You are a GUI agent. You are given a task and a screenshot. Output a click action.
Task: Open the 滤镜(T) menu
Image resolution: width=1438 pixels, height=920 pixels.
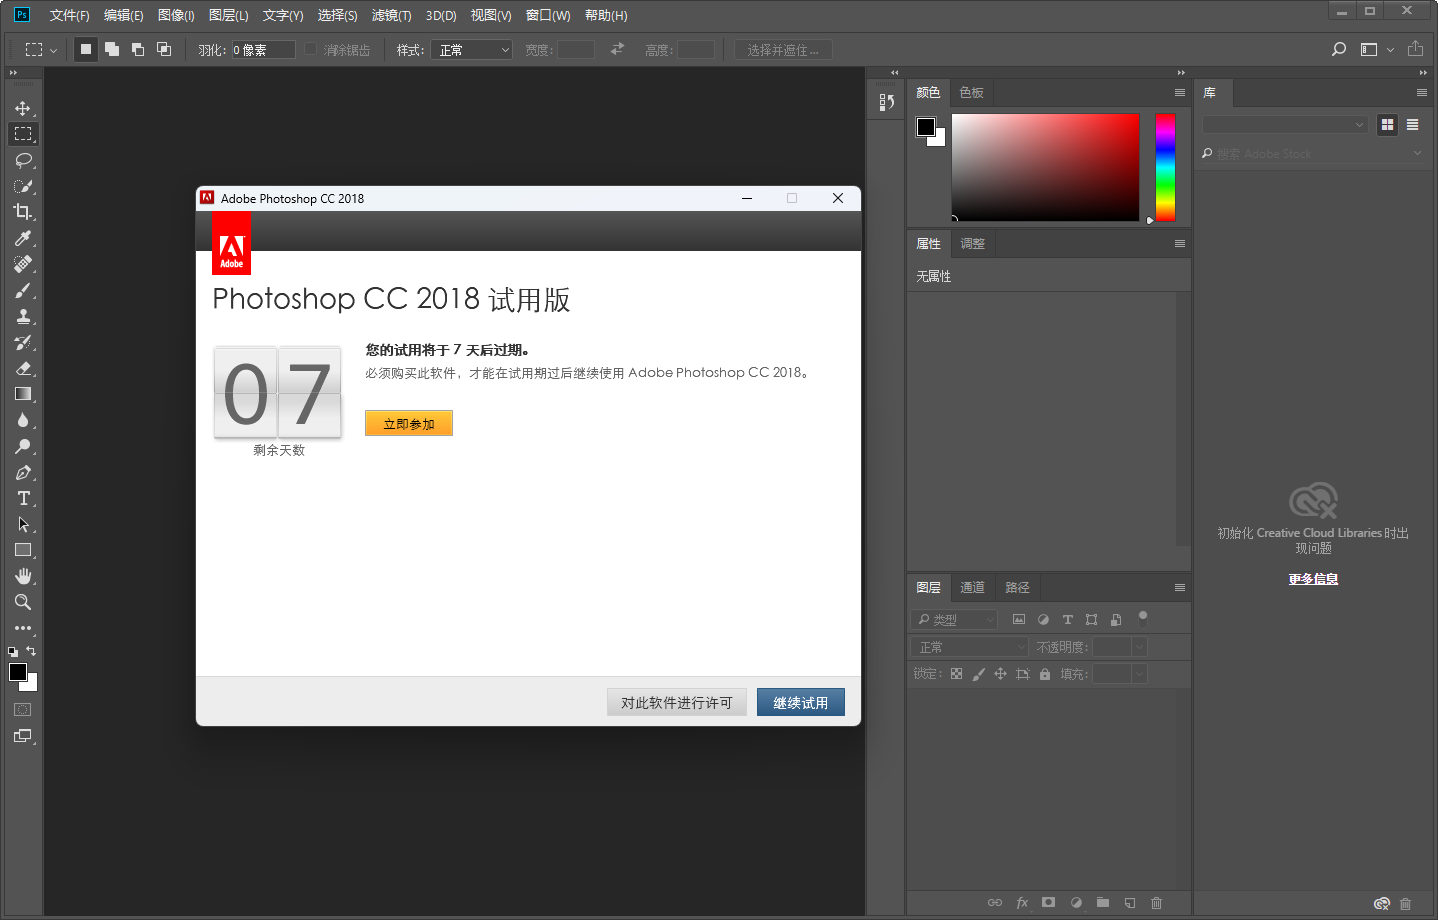coord(391,15)
